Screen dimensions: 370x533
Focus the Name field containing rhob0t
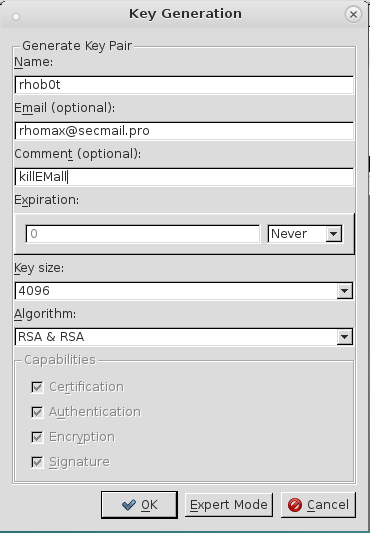[184, 85]
